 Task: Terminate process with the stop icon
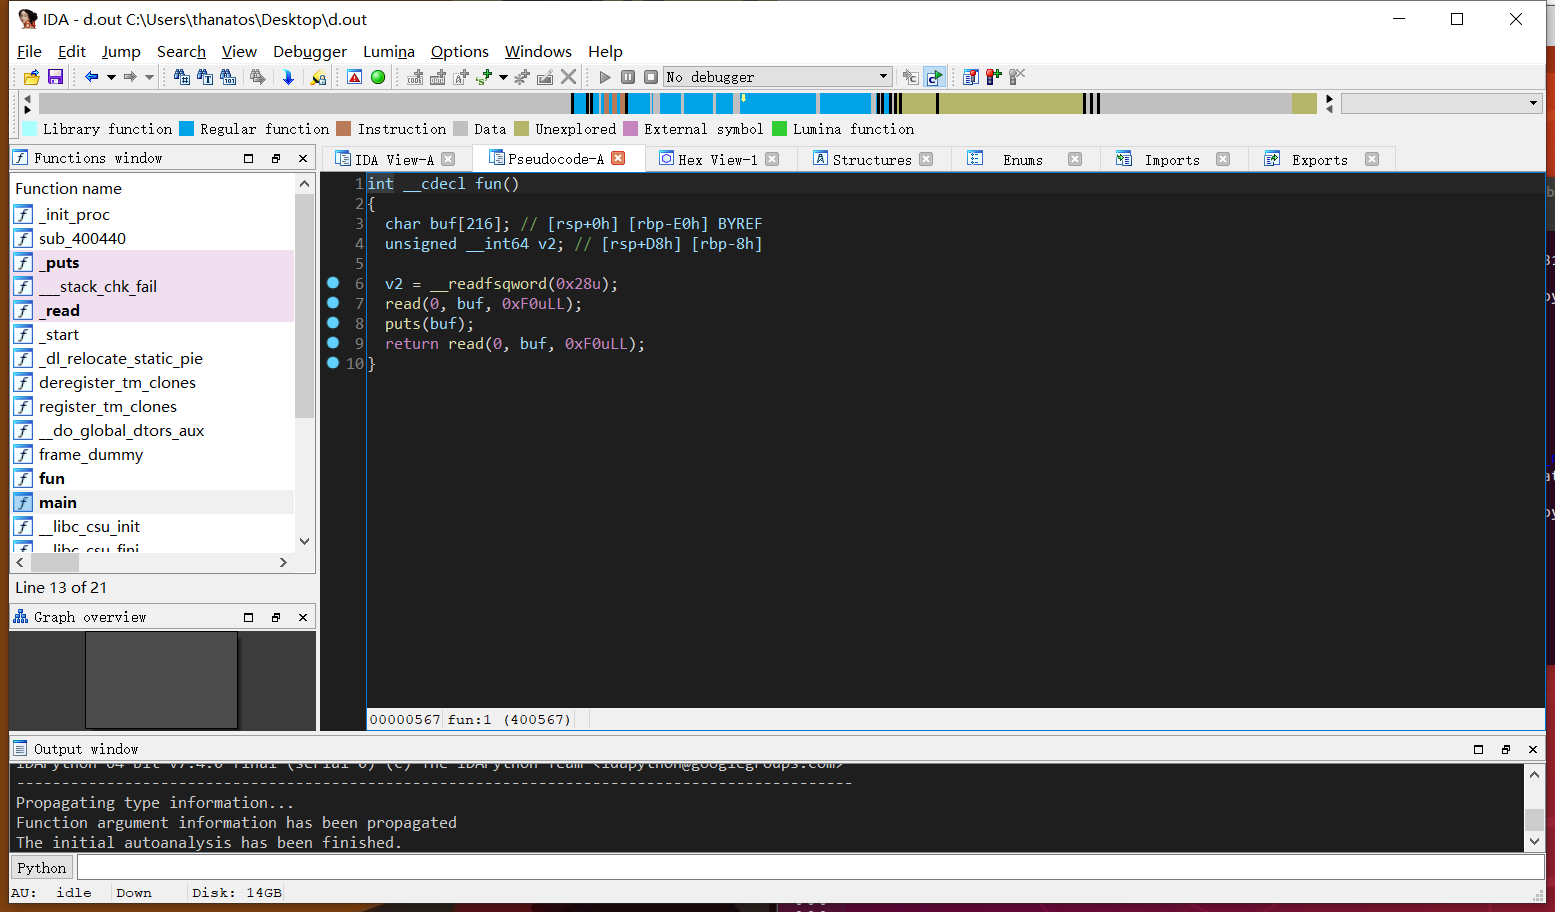(651, 77)
